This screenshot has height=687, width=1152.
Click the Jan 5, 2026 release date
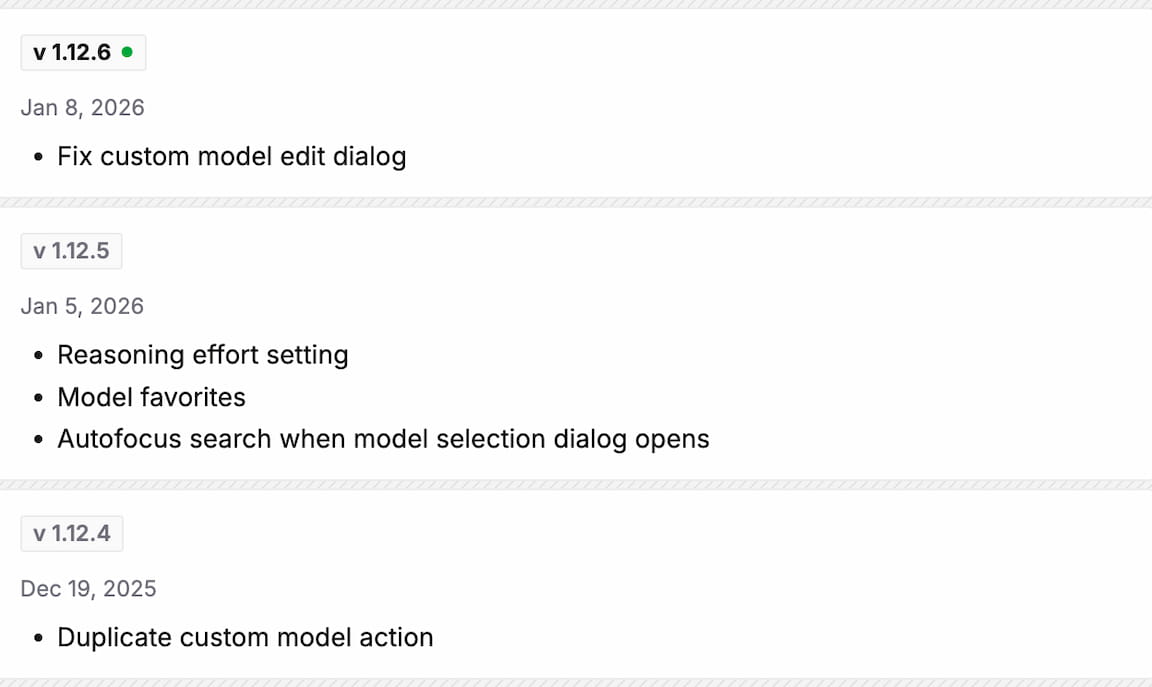pos(82,306)
